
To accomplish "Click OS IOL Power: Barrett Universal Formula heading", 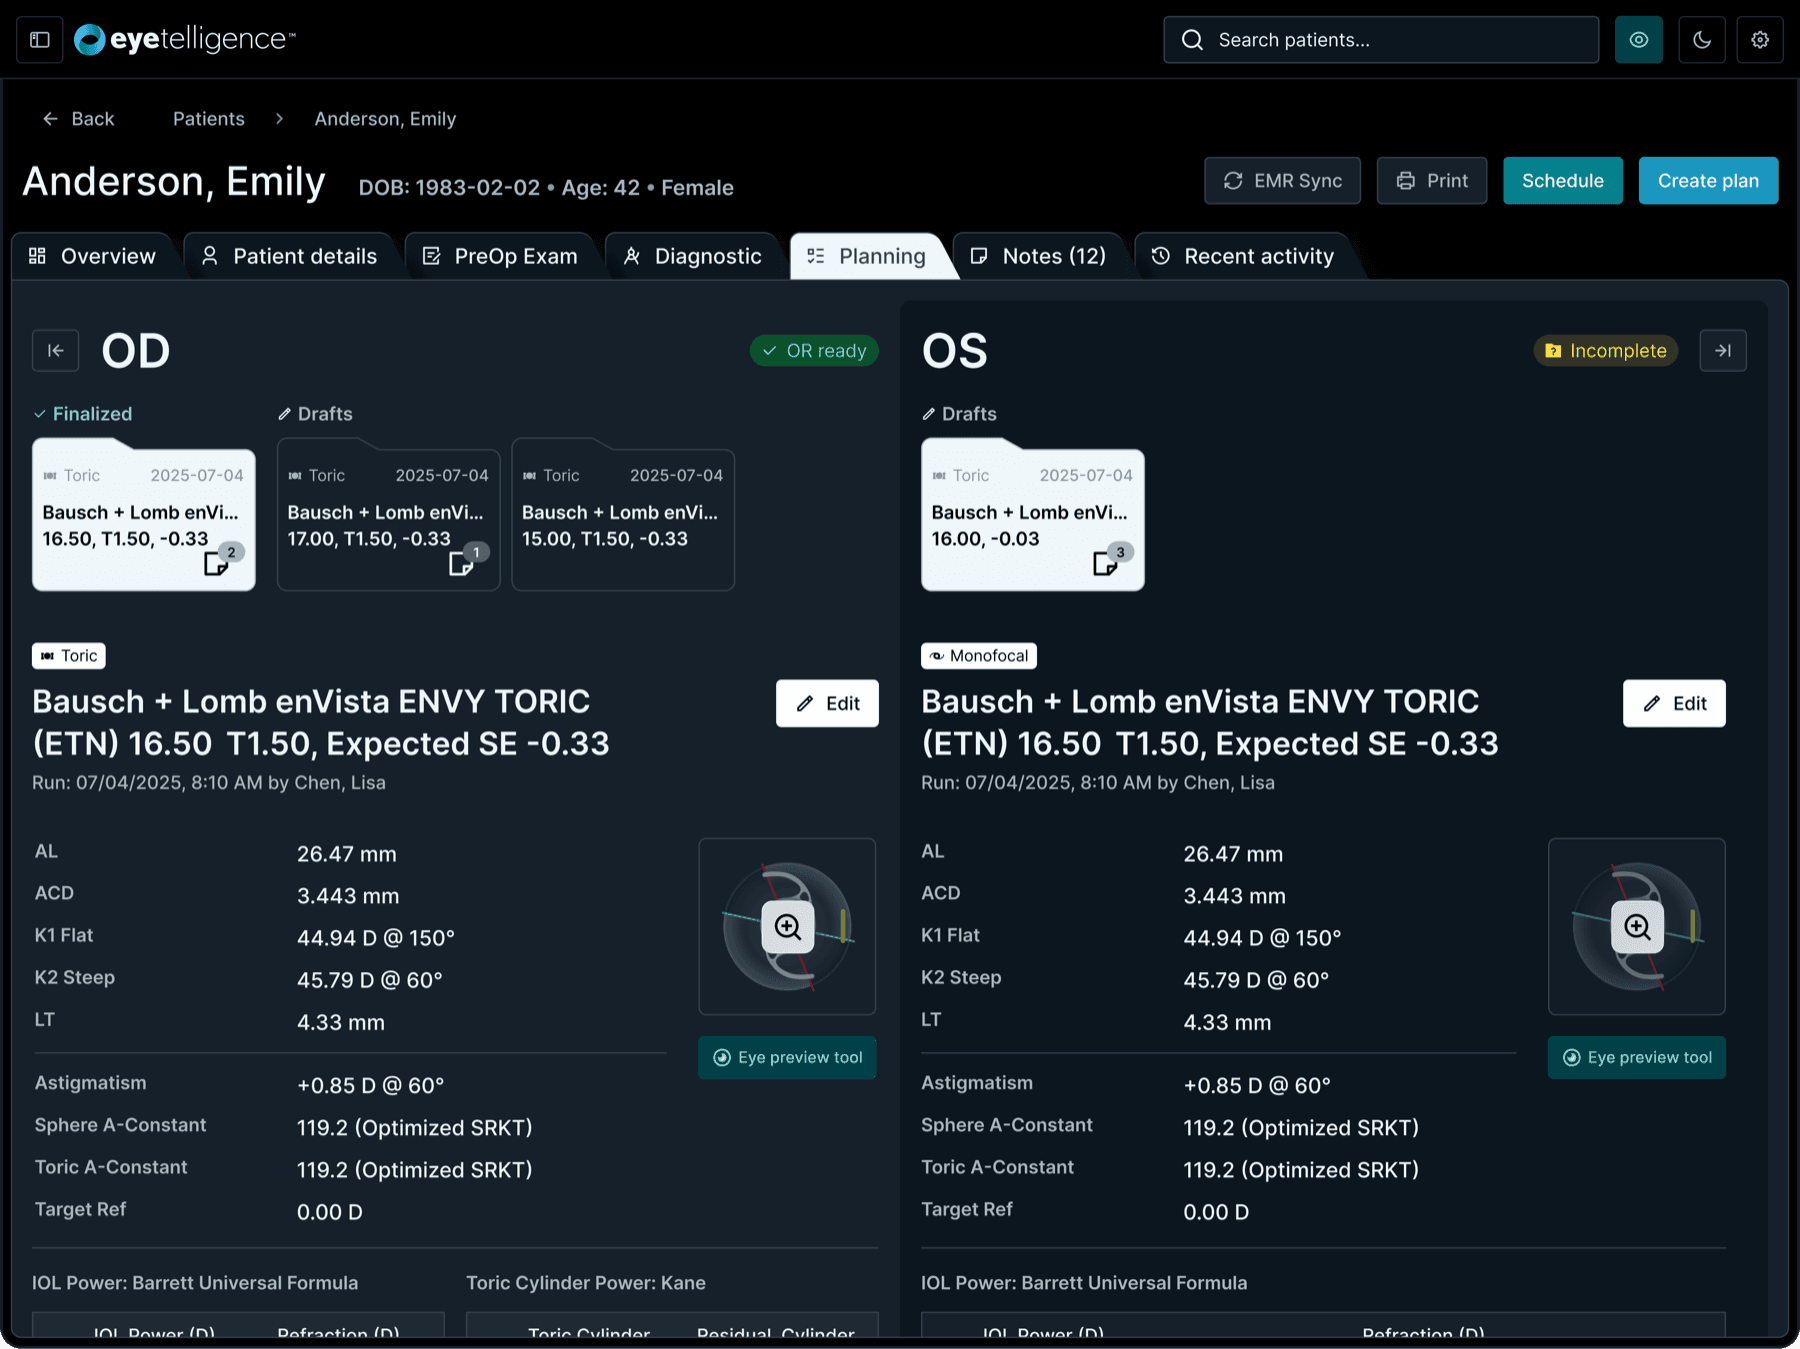I will click(1084, 1283).
